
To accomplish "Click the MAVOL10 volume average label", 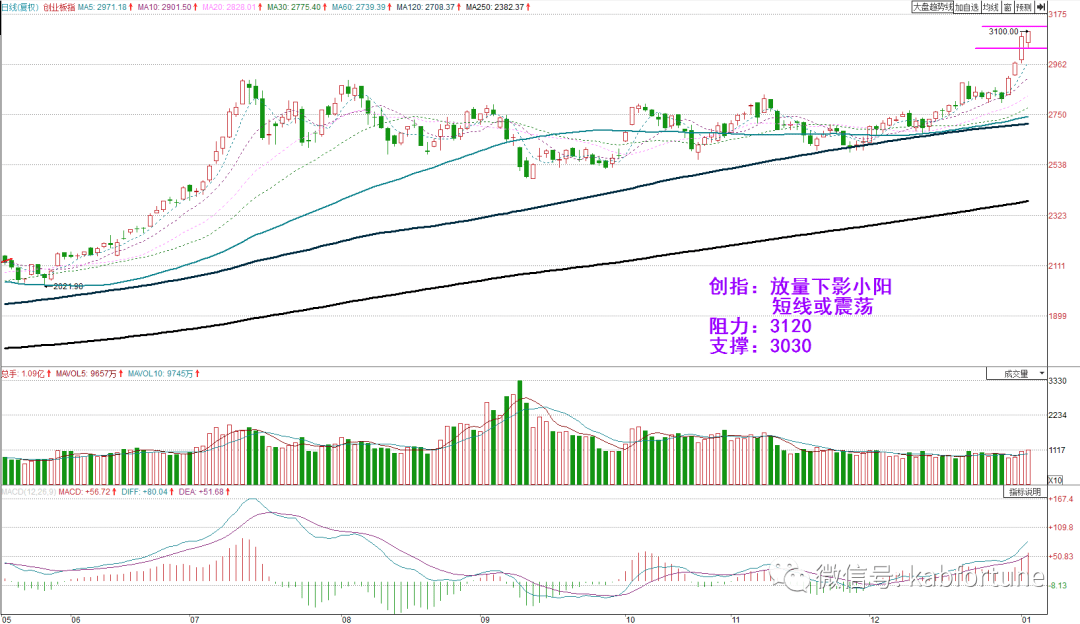I will tap(163, 373).
